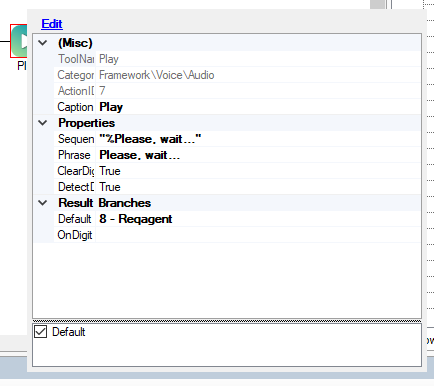Toggle the Default checkbox

pos(41,332)
